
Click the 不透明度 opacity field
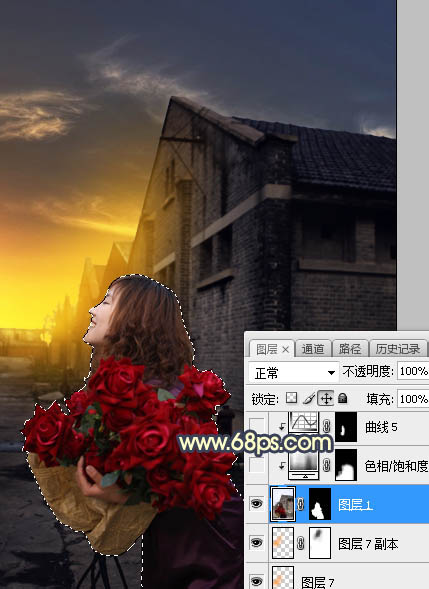(x=413, y=372)
